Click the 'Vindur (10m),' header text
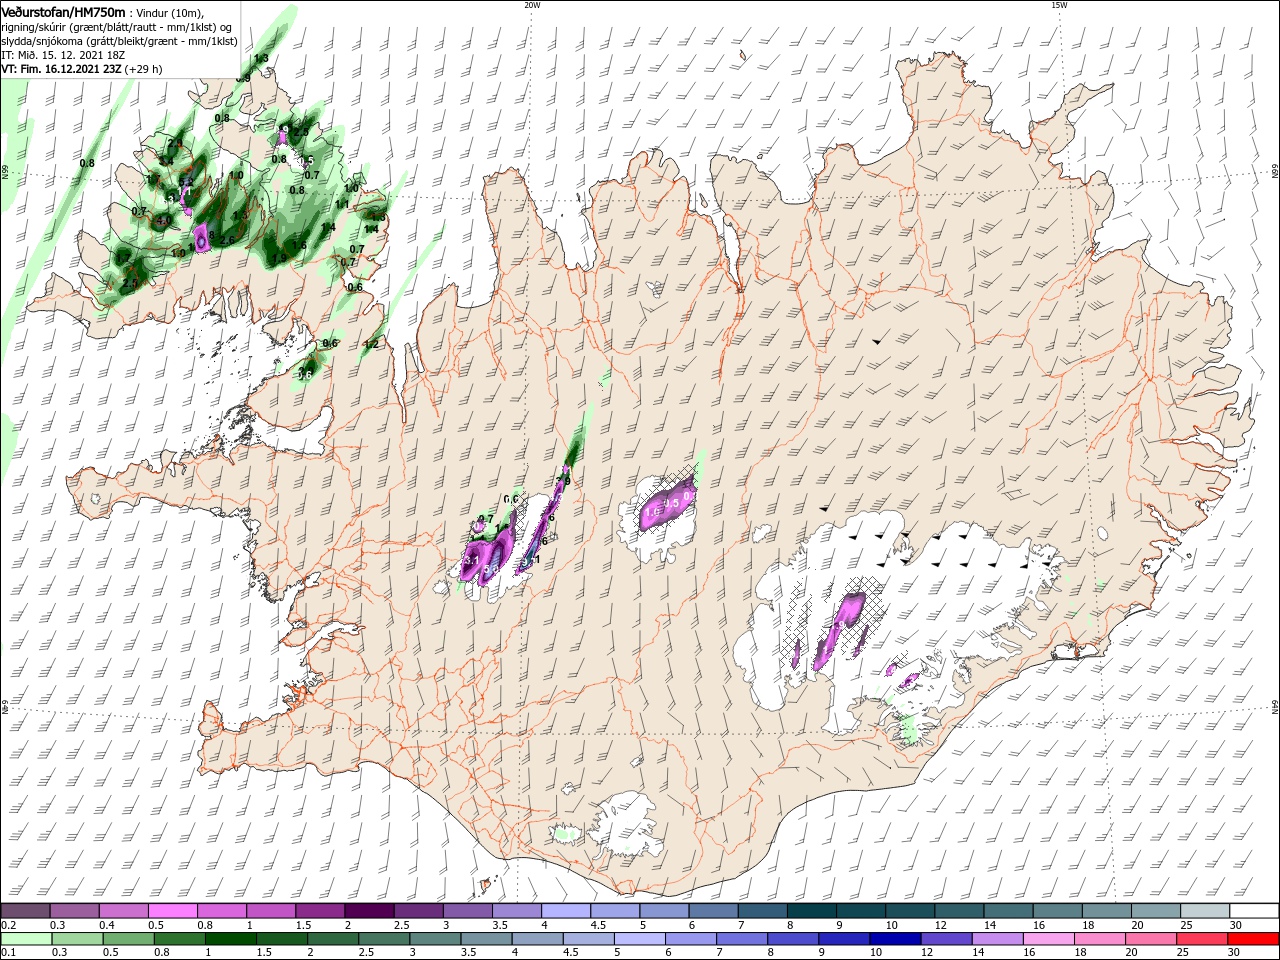 pyautogui.click(x=171, y=13)
